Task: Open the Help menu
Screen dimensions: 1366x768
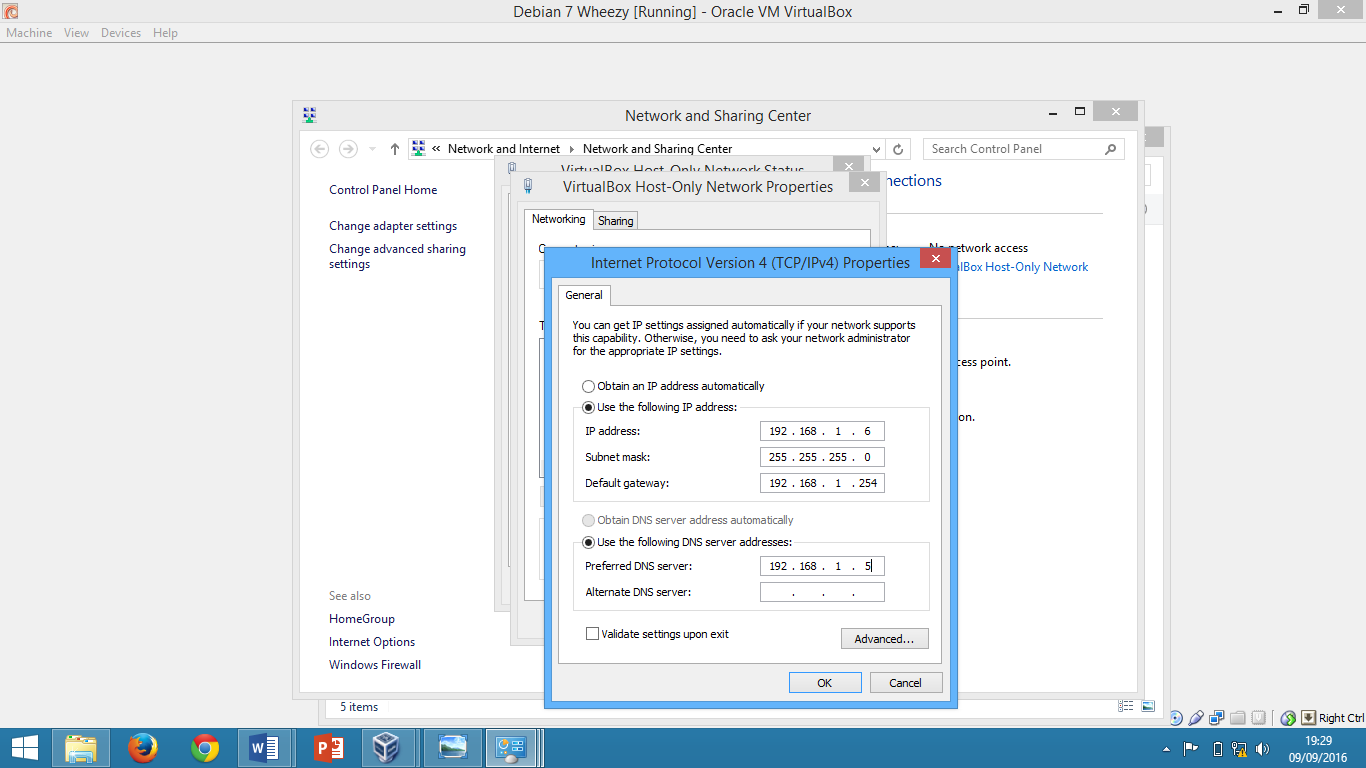Action: (x=166, y=33)
